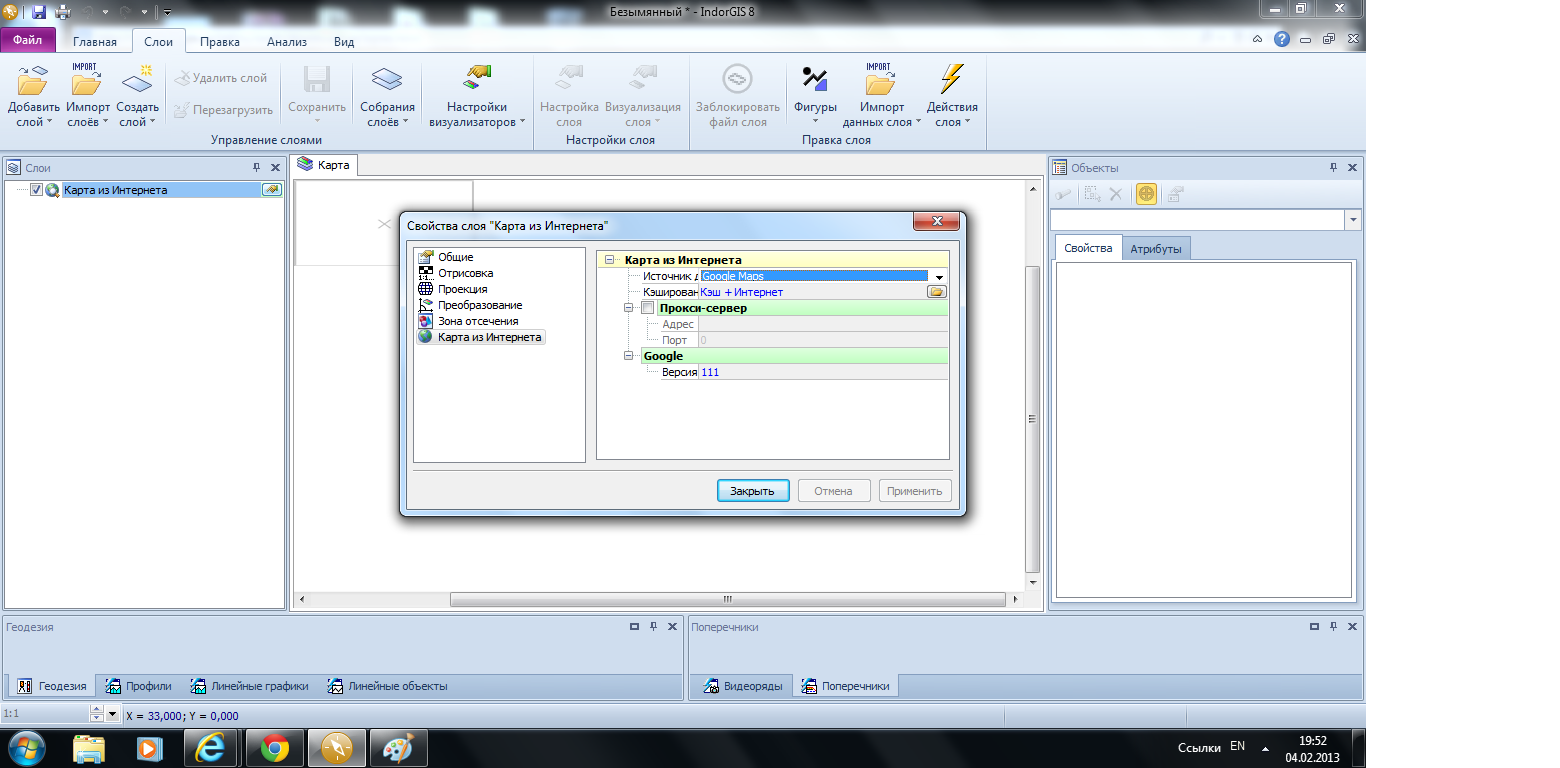This screenshot has width=1560, height=768.
Task: Enable the Прокси-сервер checkbox
Action: (x=648, y=308)
